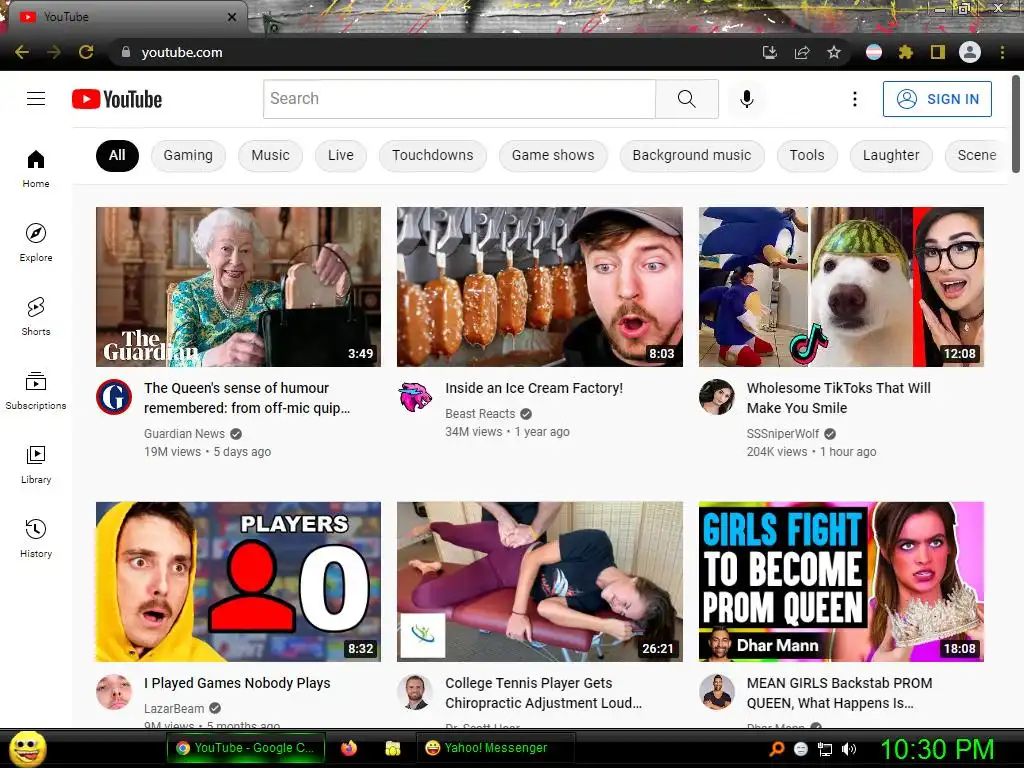
Task: Close the YouTube browser tab
Action: point(232,17)
